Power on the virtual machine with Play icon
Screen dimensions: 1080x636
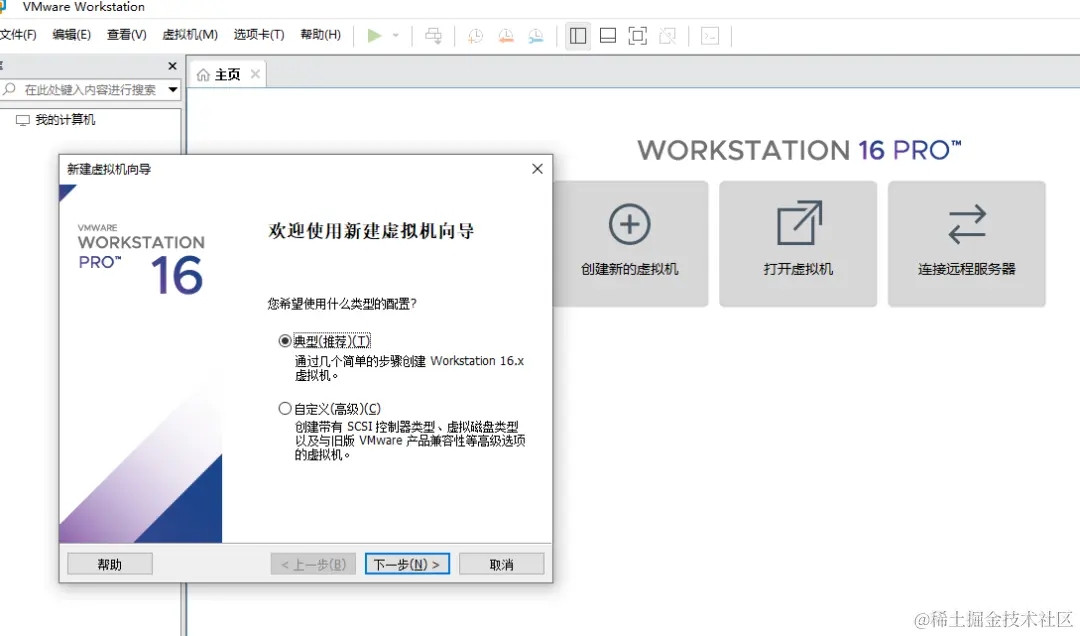(375, 35)
